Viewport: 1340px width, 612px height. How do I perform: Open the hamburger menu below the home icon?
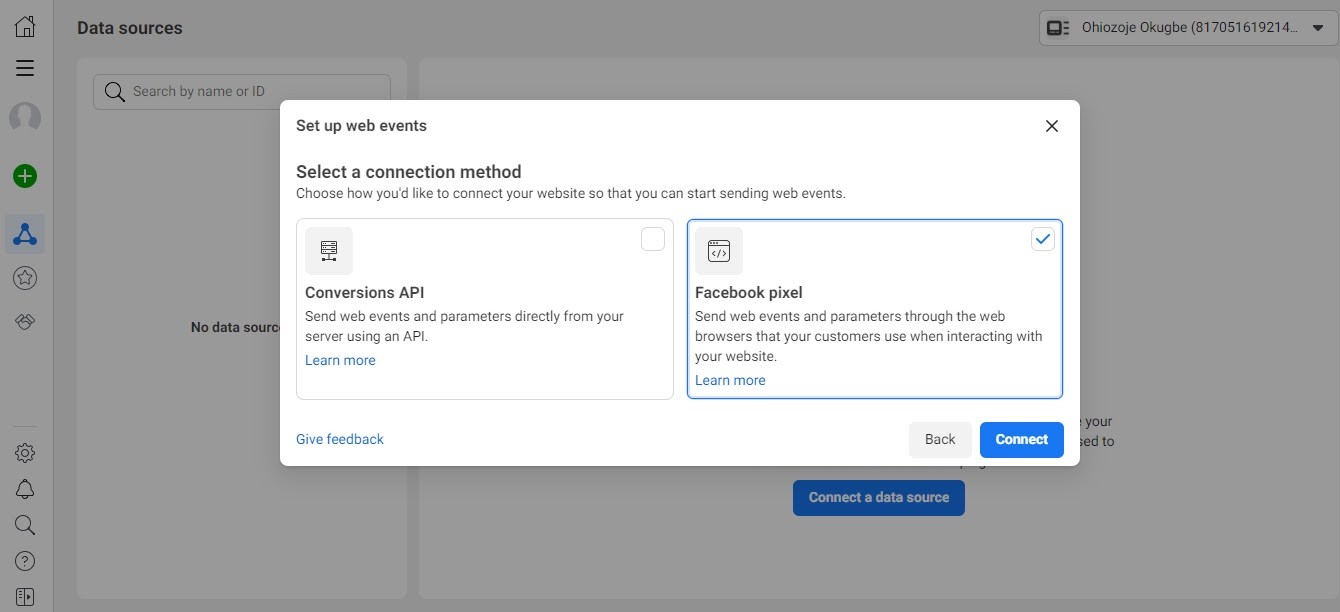click(24, 67)
